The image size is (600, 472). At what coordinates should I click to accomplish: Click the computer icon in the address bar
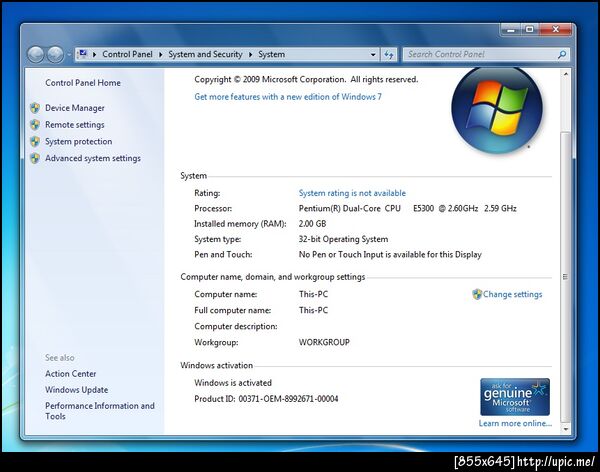click(83, 54)
